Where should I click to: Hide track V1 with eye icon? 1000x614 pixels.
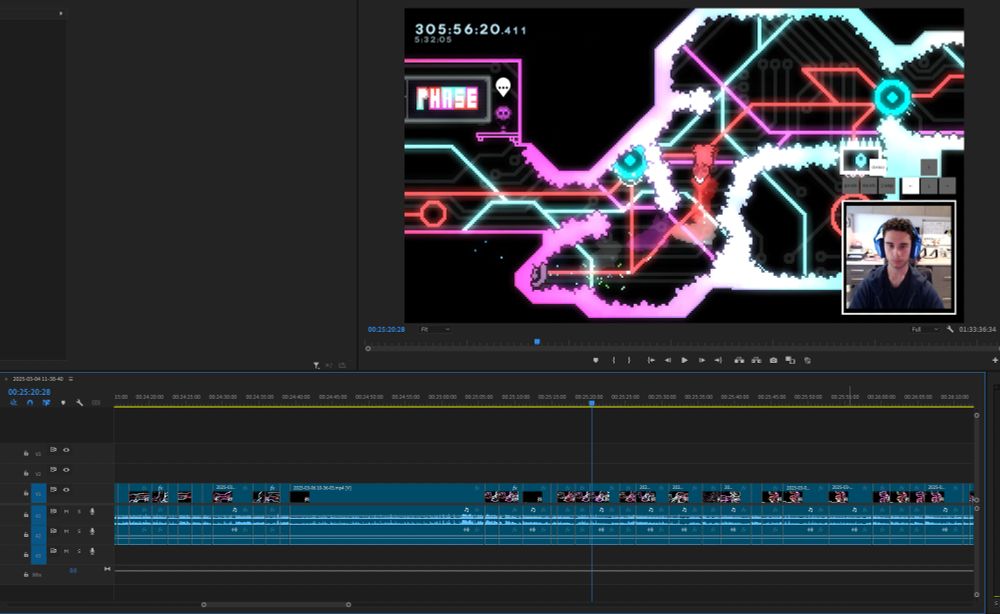click(x=66, y=490)
